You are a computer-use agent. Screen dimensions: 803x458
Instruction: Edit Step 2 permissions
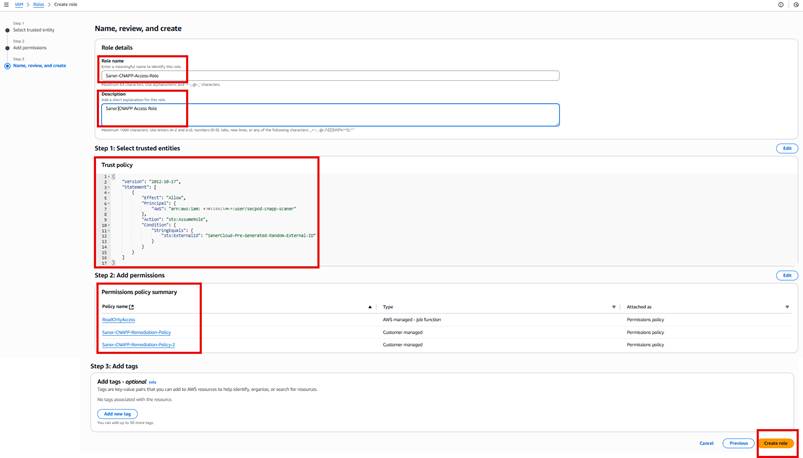tap(787, 276)
